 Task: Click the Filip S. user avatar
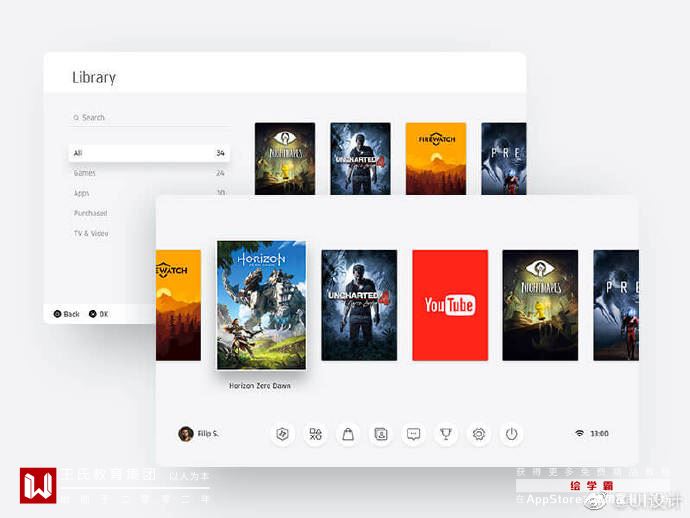pyautogui.click(x=186, y=434)
